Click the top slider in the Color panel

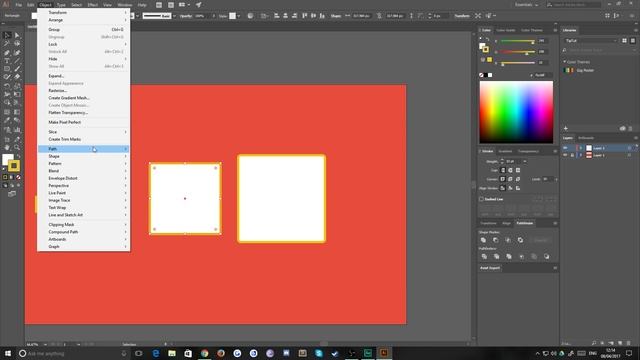(x=518, y=41)
